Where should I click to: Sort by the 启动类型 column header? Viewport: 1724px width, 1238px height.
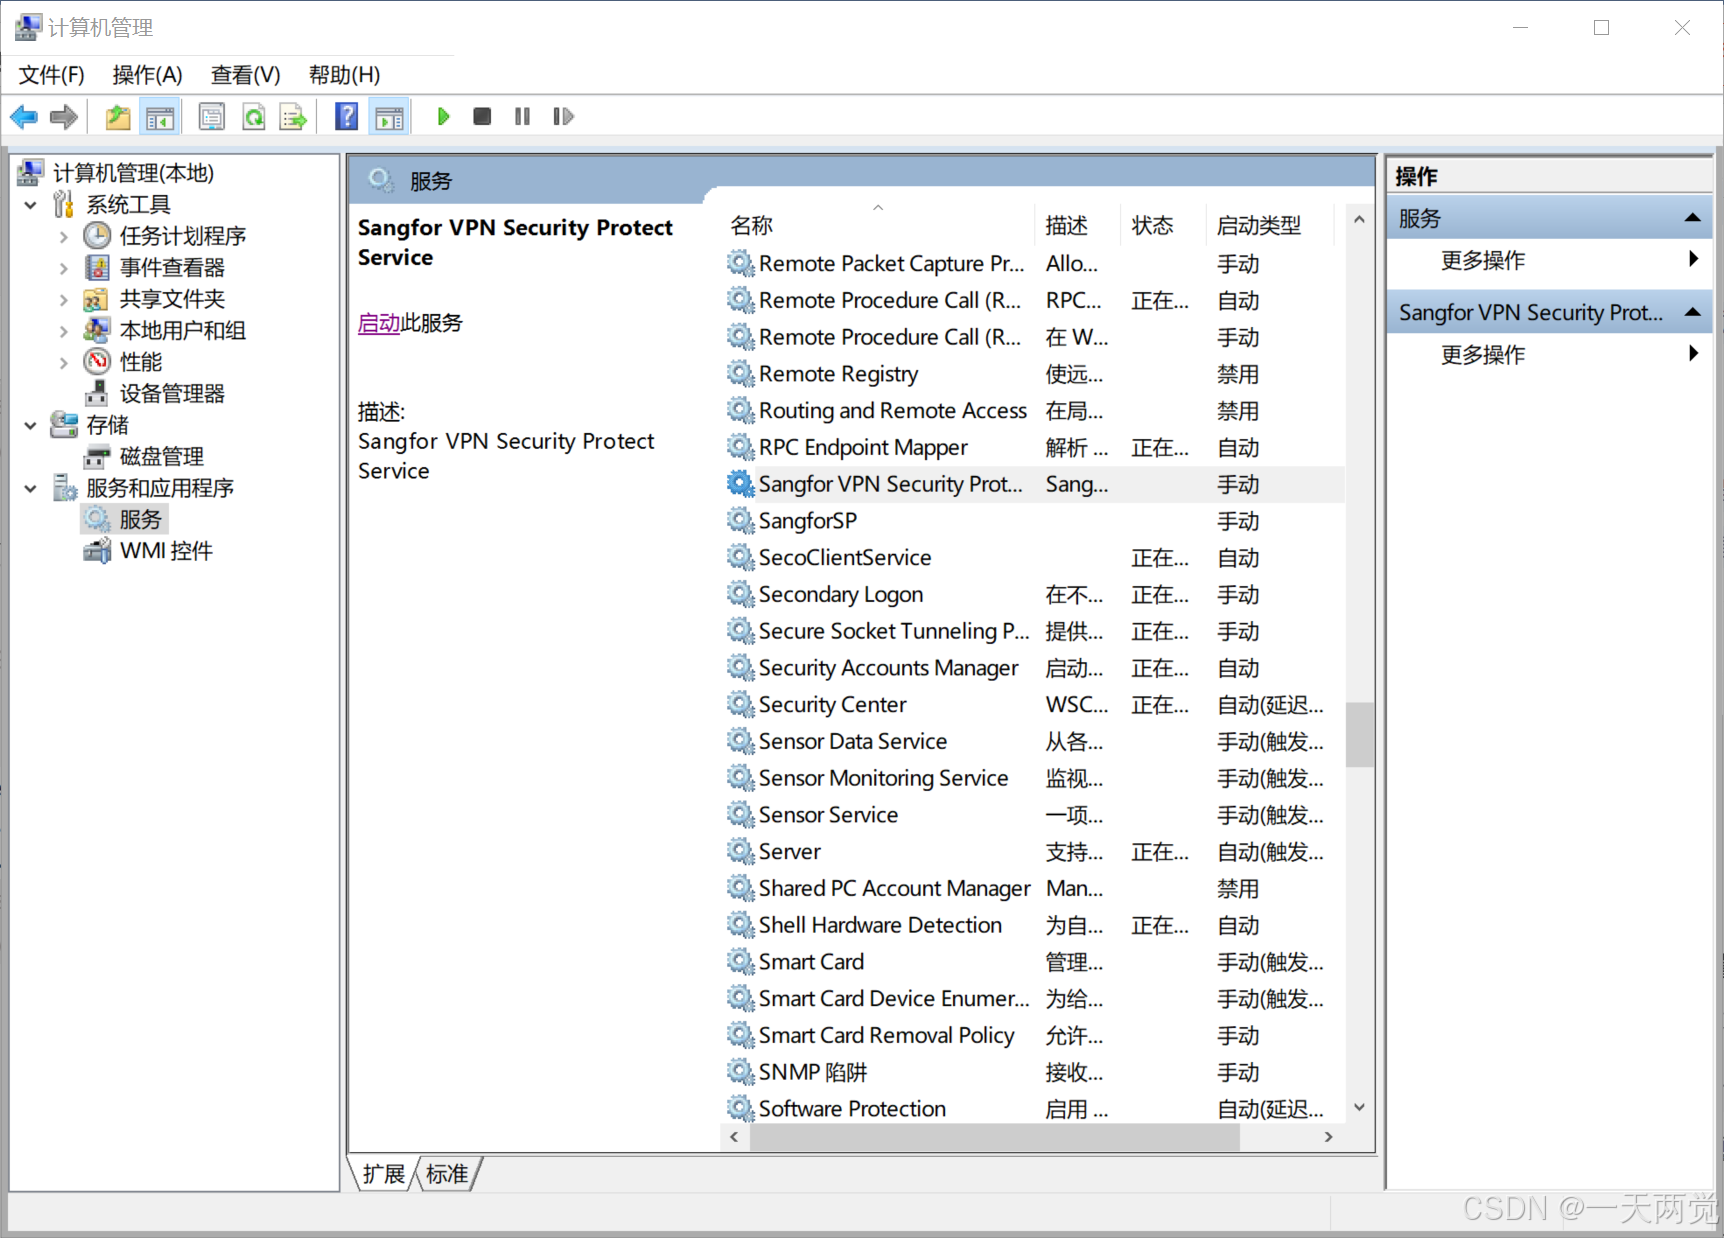coord(1270,225)
